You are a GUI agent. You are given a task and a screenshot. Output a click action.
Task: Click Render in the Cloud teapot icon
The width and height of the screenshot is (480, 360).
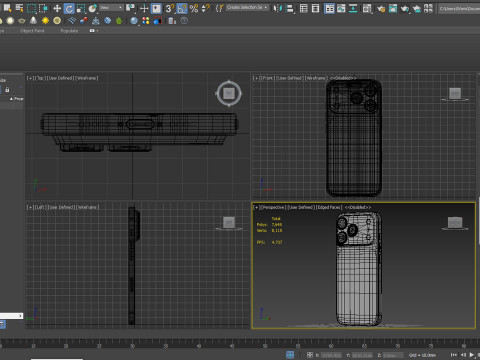(417, 8)
